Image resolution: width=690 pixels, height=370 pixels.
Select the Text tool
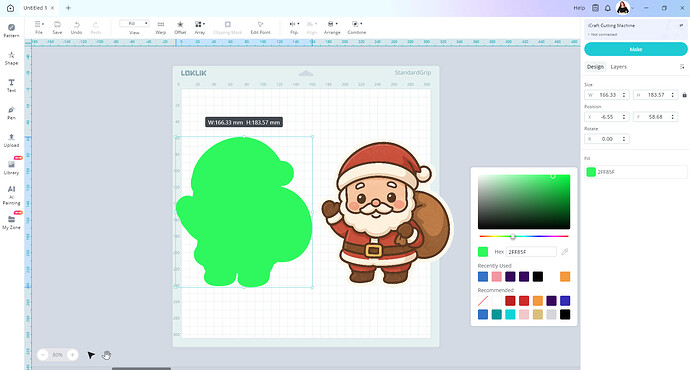[11, 85]
